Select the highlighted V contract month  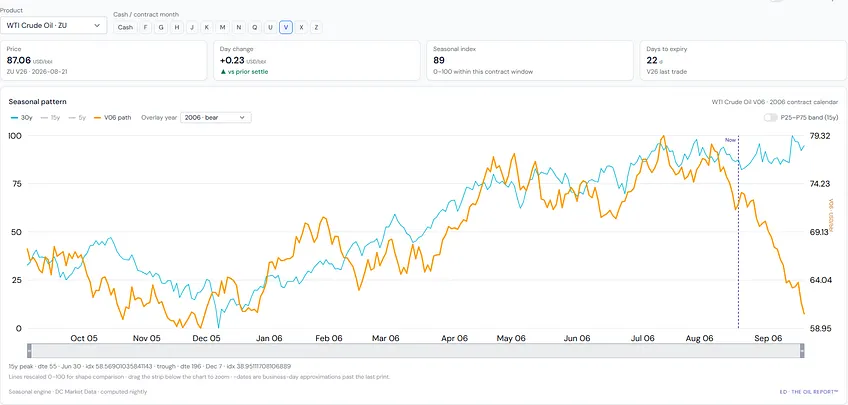(x=286, y=27)
